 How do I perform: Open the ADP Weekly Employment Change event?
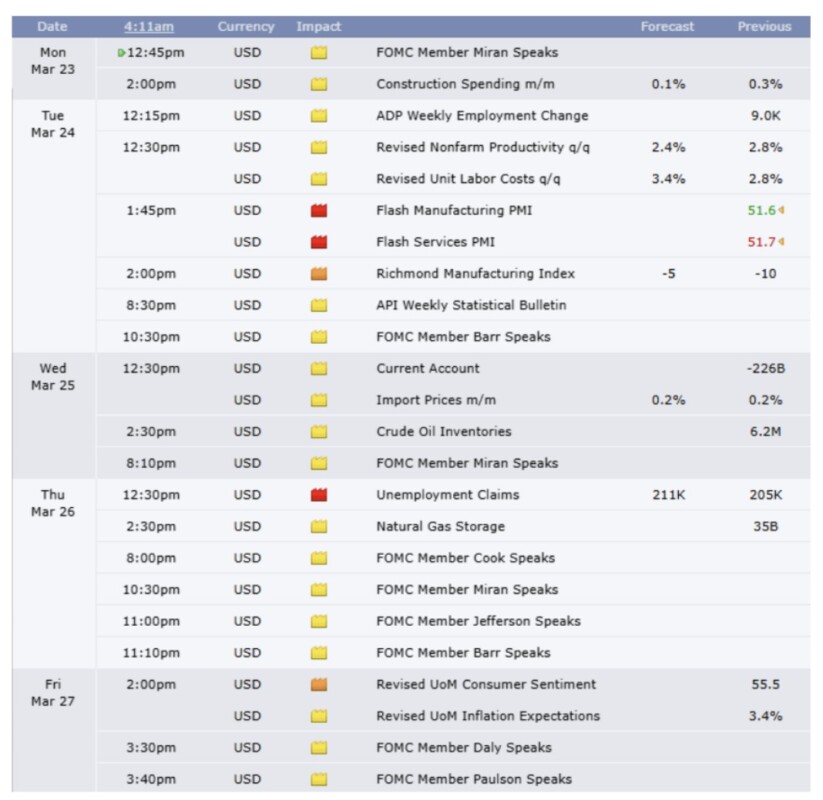482,116
